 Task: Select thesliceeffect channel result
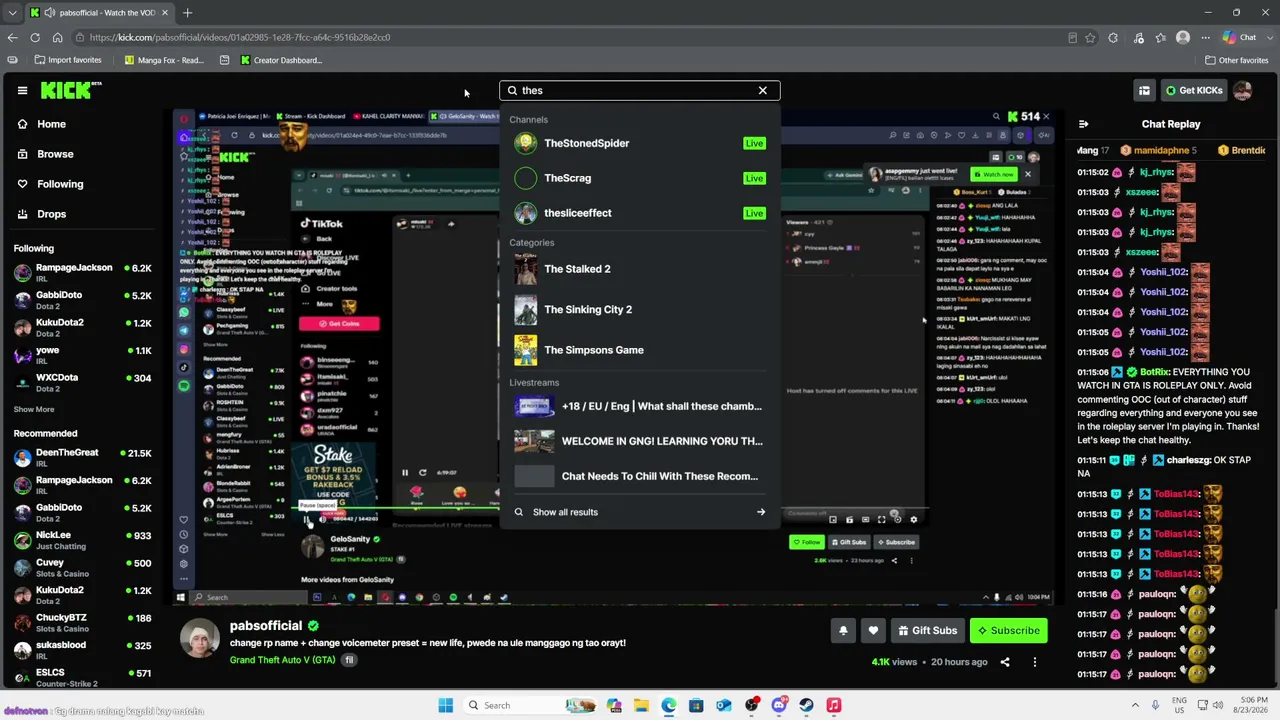[639, 213]
